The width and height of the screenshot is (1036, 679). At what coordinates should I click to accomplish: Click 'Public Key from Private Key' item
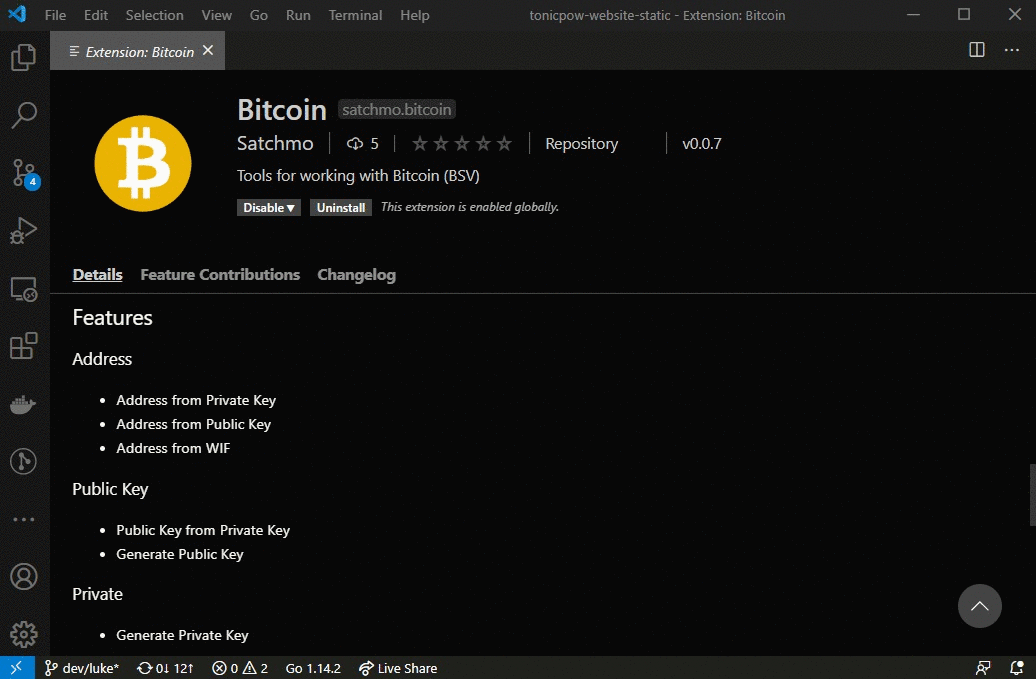click(x=203, y=530)
